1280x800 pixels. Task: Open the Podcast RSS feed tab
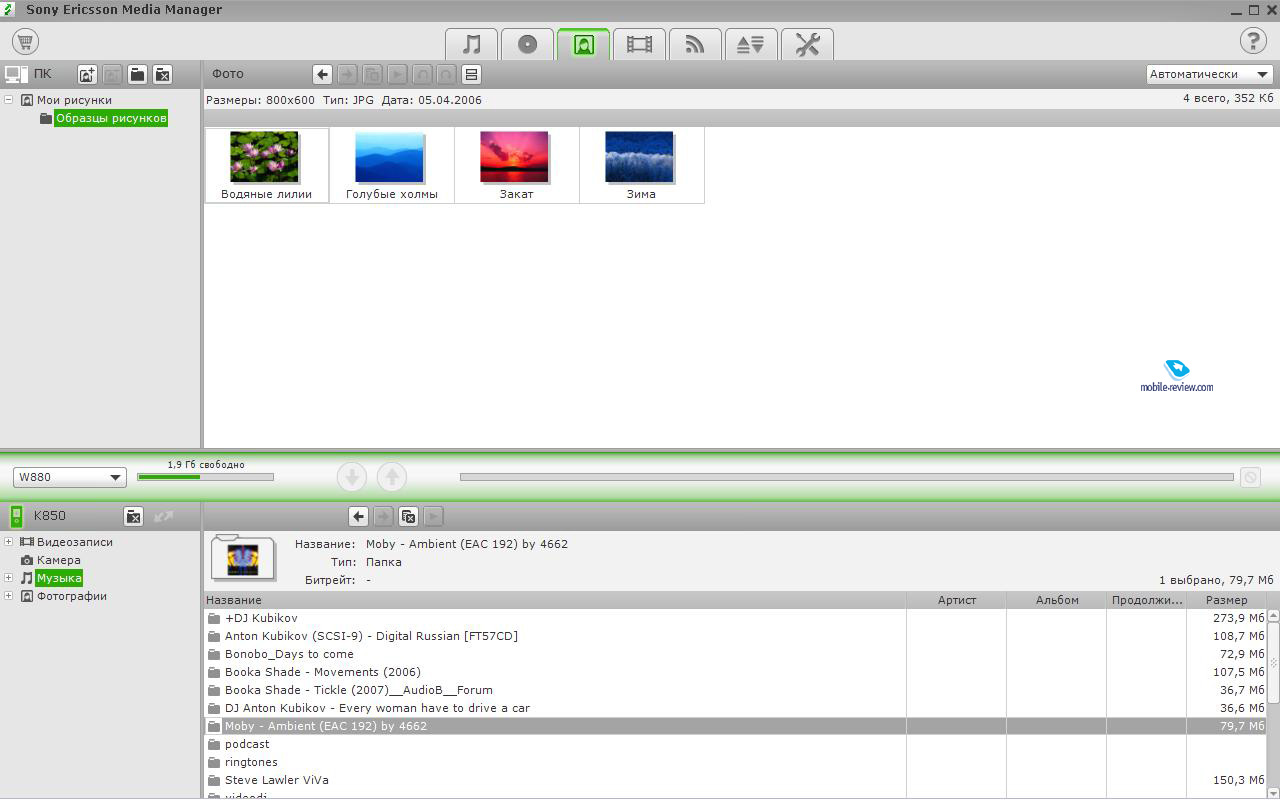[695, 44]
